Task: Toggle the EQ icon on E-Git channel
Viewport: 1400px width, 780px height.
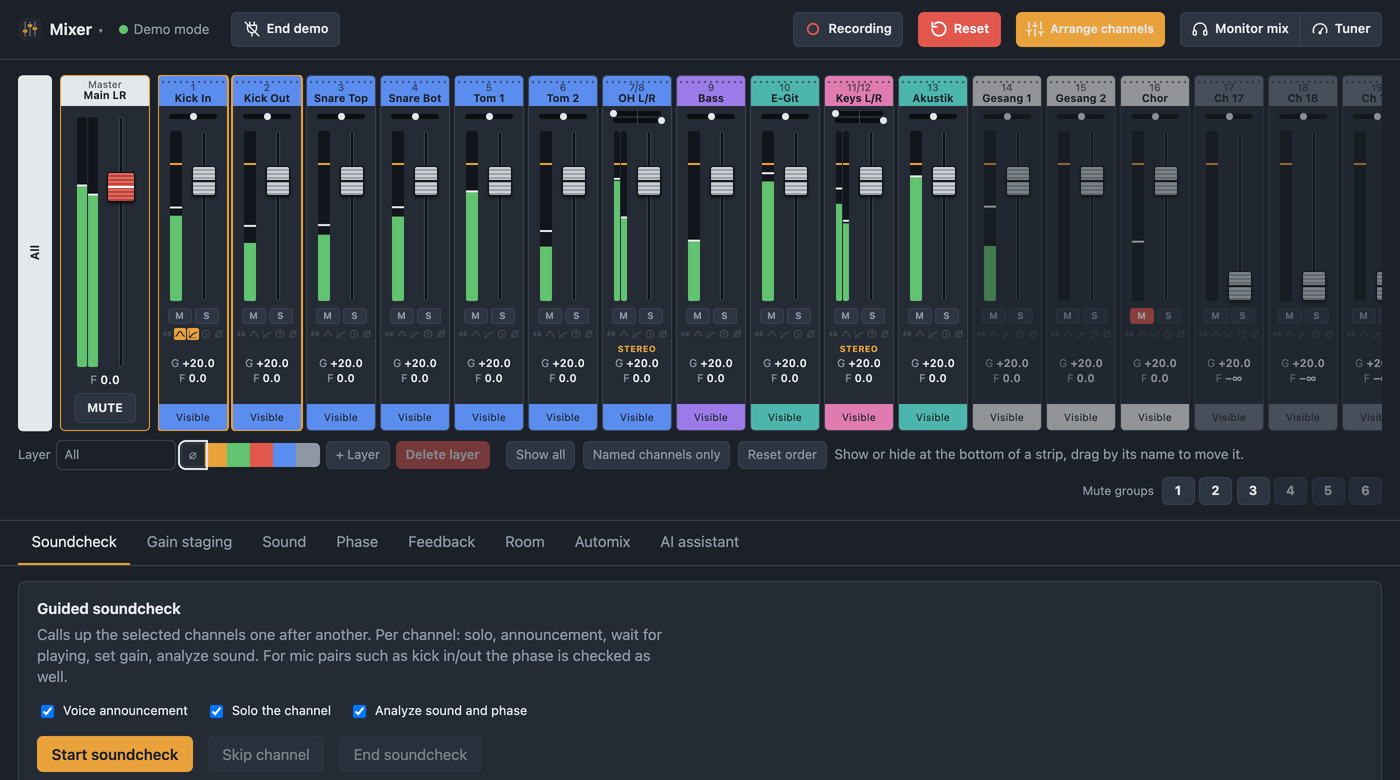Action: coord(772,334)
